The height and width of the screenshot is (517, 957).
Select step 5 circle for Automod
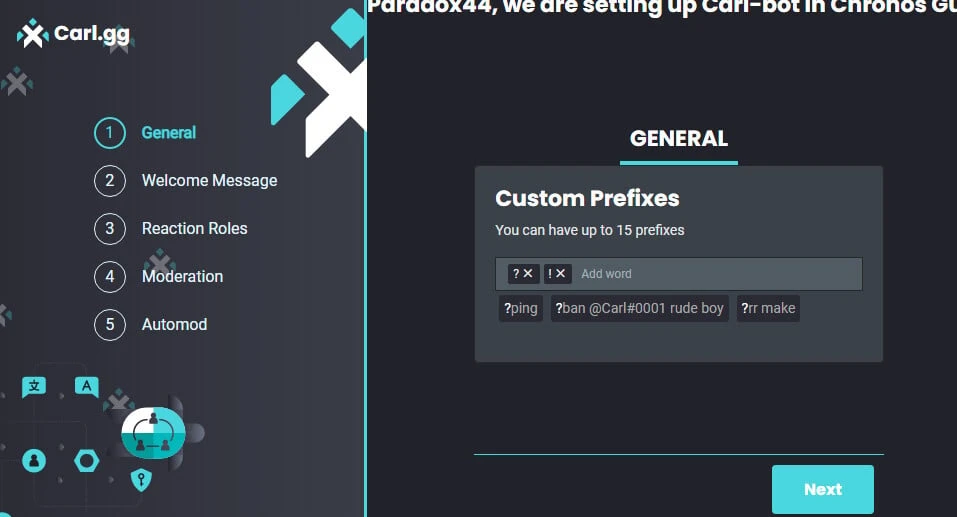coord(110,324)
